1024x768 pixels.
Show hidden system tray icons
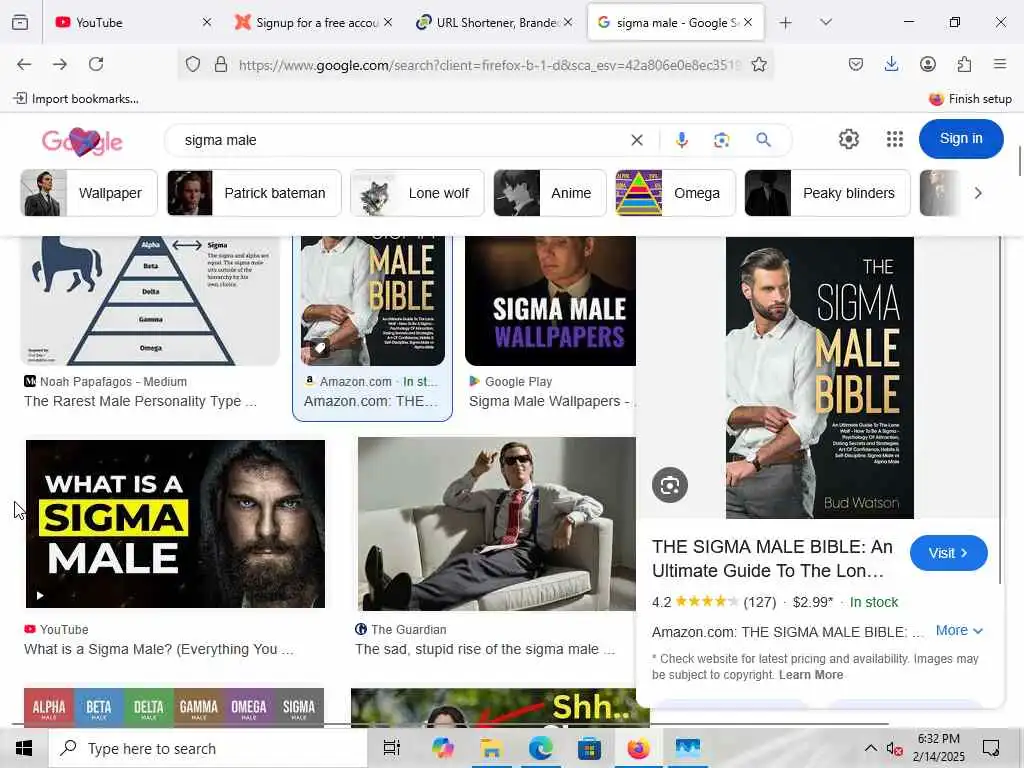pyautogui.click(x=871, y=748)
